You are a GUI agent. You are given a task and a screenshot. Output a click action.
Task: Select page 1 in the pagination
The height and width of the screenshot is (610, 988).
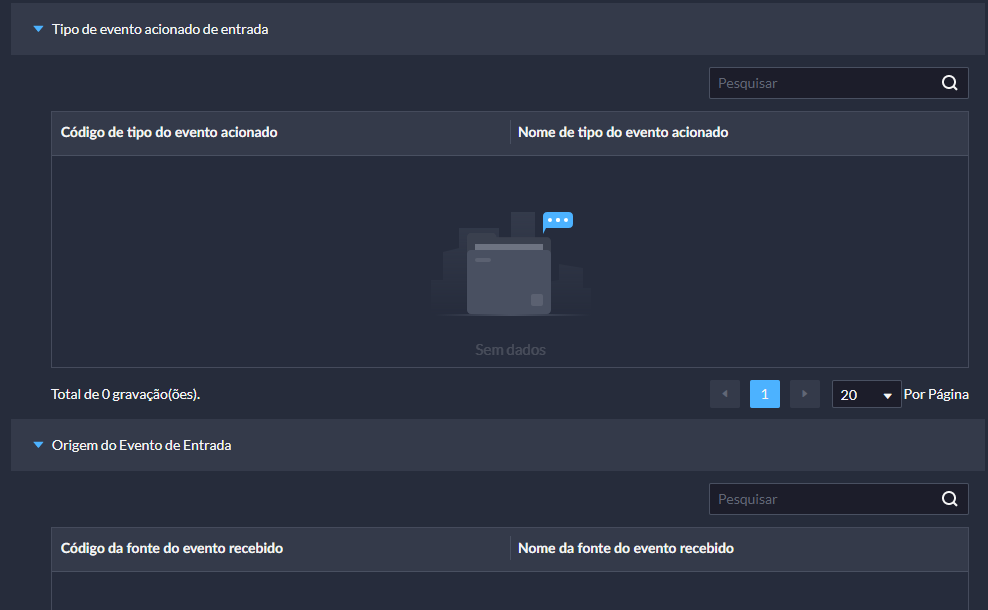[765, 394]
